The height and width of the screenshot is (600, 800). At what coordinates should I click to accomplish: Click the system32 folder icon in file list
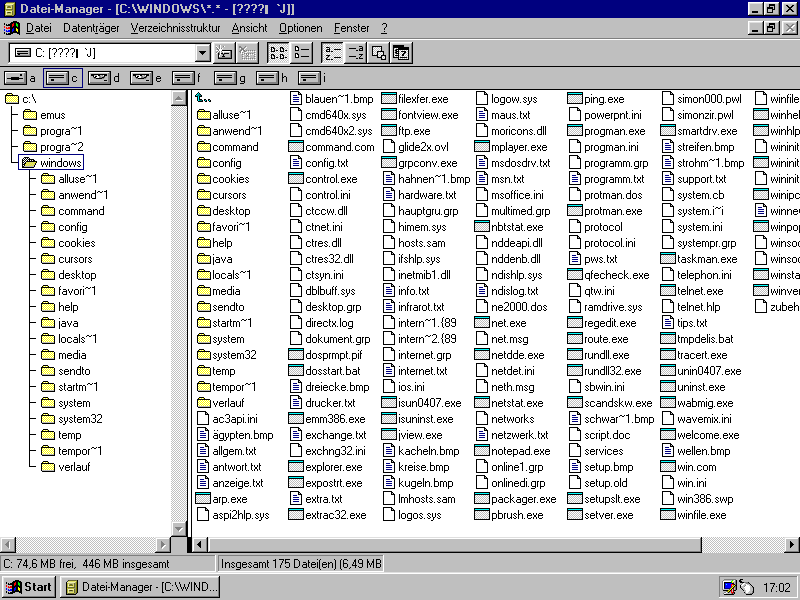204,355
